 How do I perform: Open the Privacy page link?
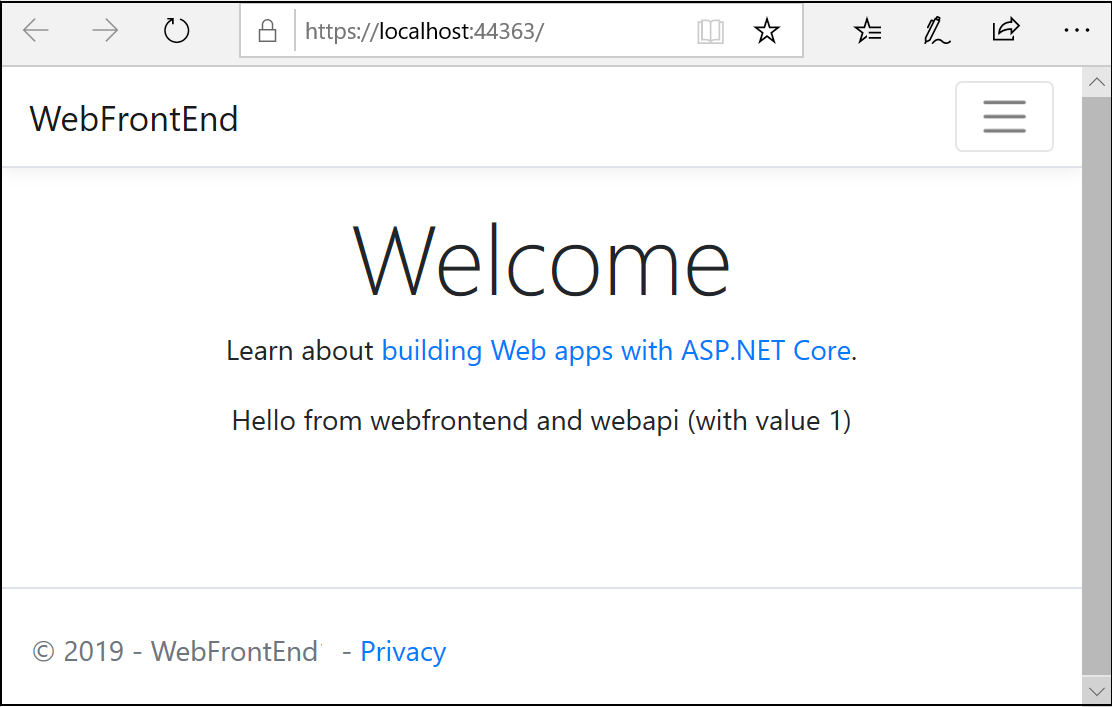click(x=402, y=651)
